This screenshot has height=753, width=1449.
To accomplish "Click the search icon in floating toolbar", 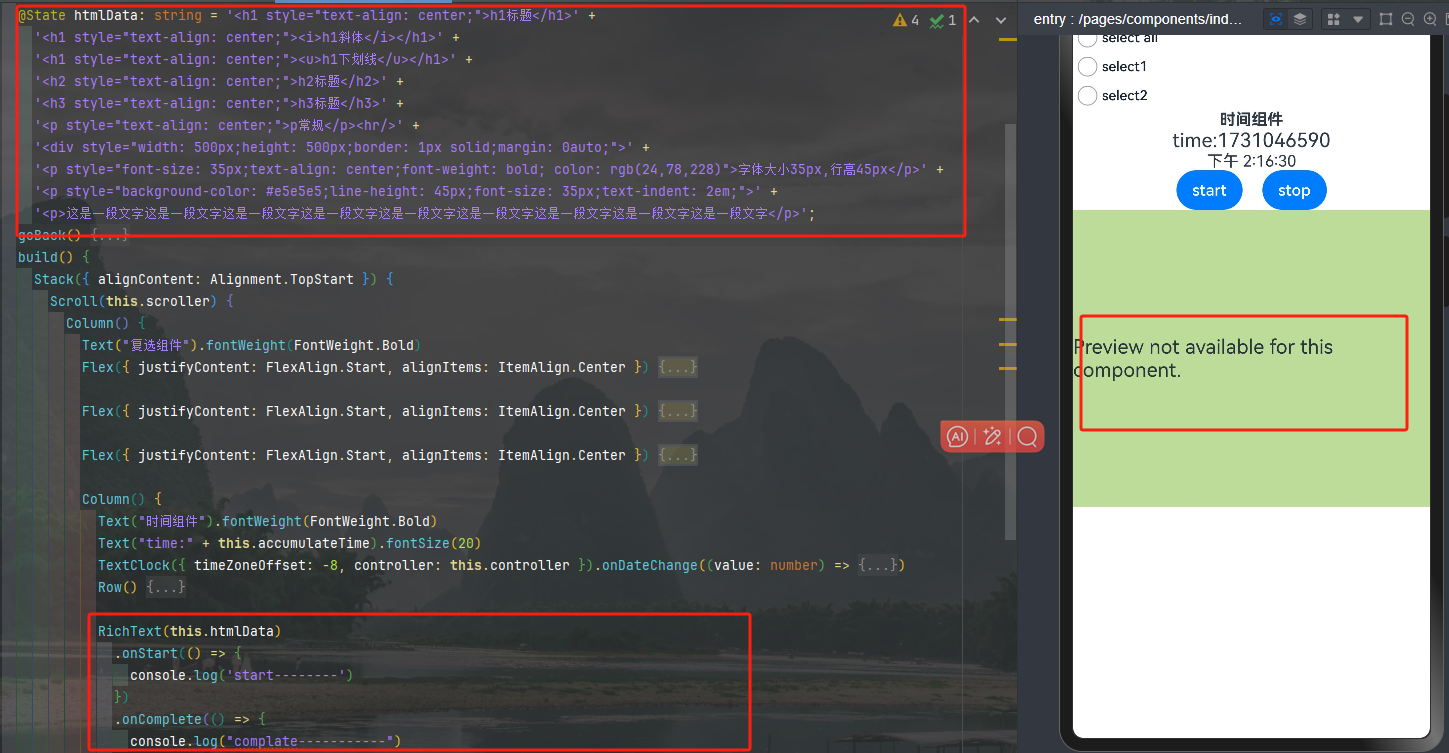I will [1027, 436].
